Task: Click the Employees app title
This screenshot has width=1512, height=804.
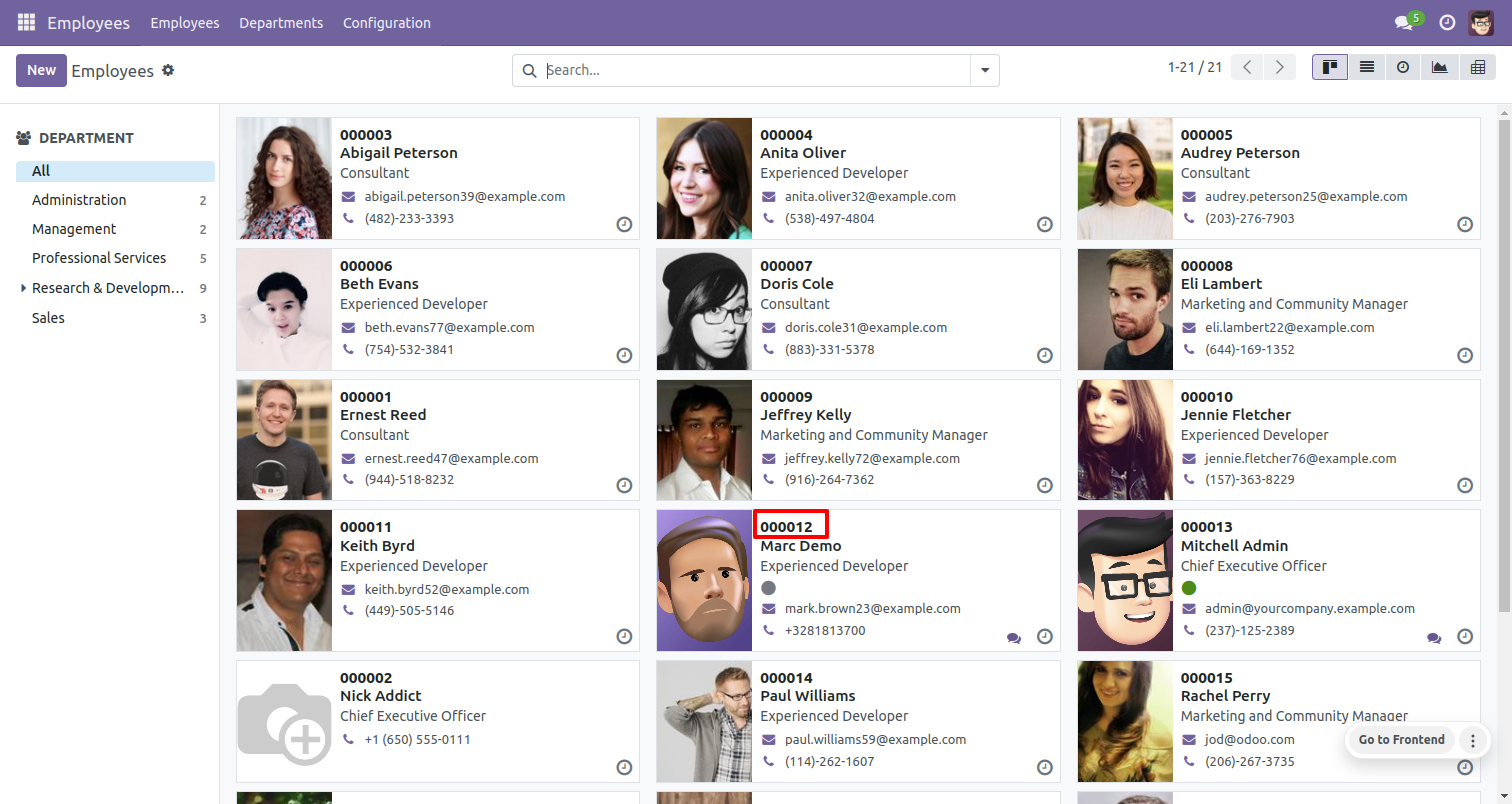Action: click(x=88, y=22)
